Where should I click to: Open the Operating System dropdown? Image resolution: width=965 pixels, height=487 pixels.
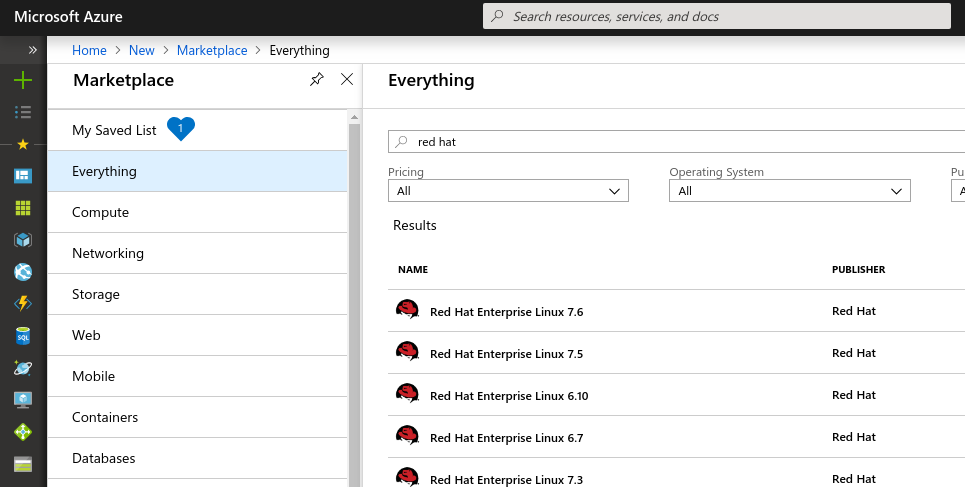790,191
